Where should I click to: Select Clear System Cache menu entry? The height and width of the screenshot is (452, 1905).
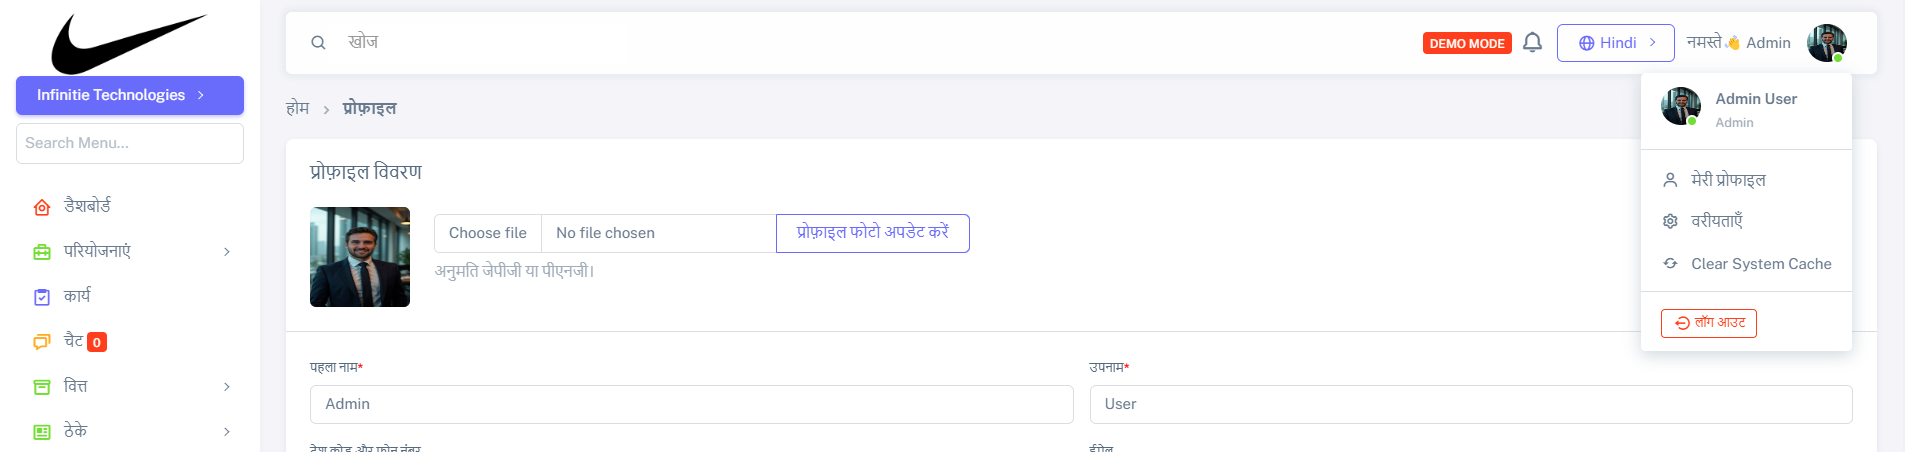point(1761,264)
